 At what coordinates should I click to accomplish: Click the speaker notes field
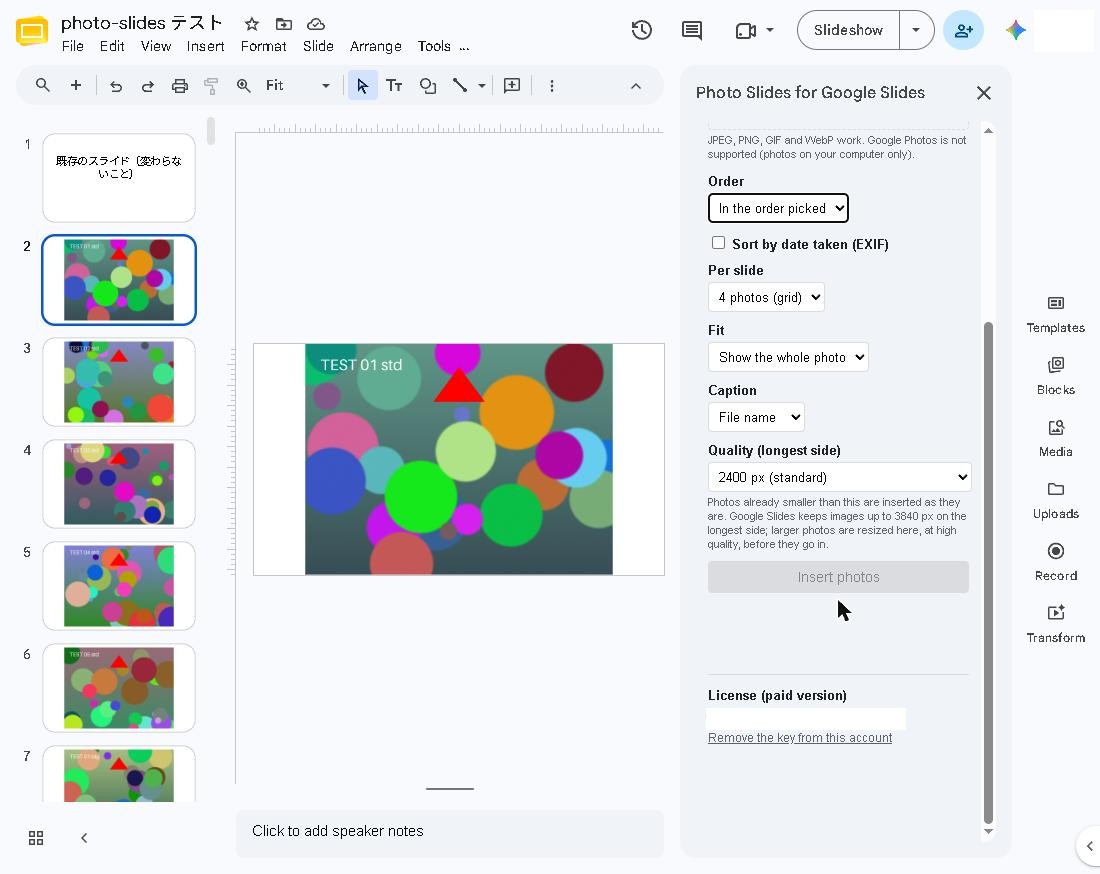click(x=450, y=832)
